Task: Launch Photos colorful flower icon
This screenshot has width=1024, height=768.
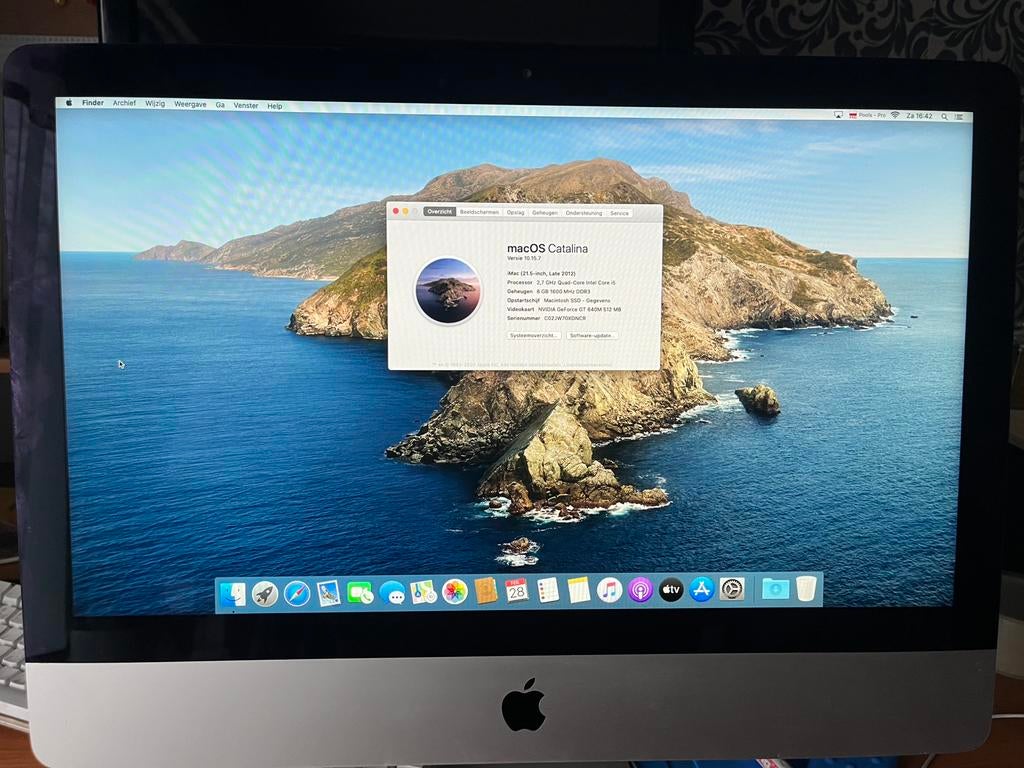Action: pos(455,592)
